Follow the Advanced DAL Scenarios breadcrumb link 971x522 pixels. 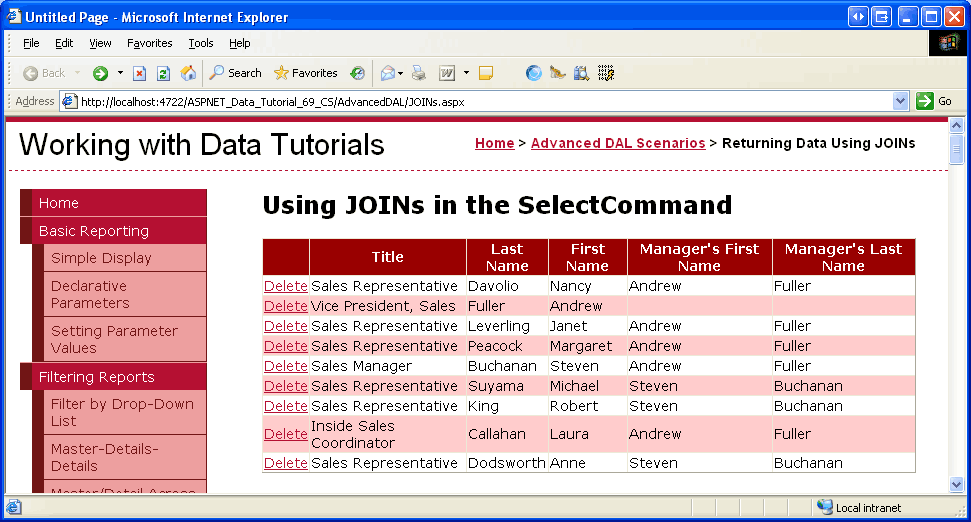617,143
